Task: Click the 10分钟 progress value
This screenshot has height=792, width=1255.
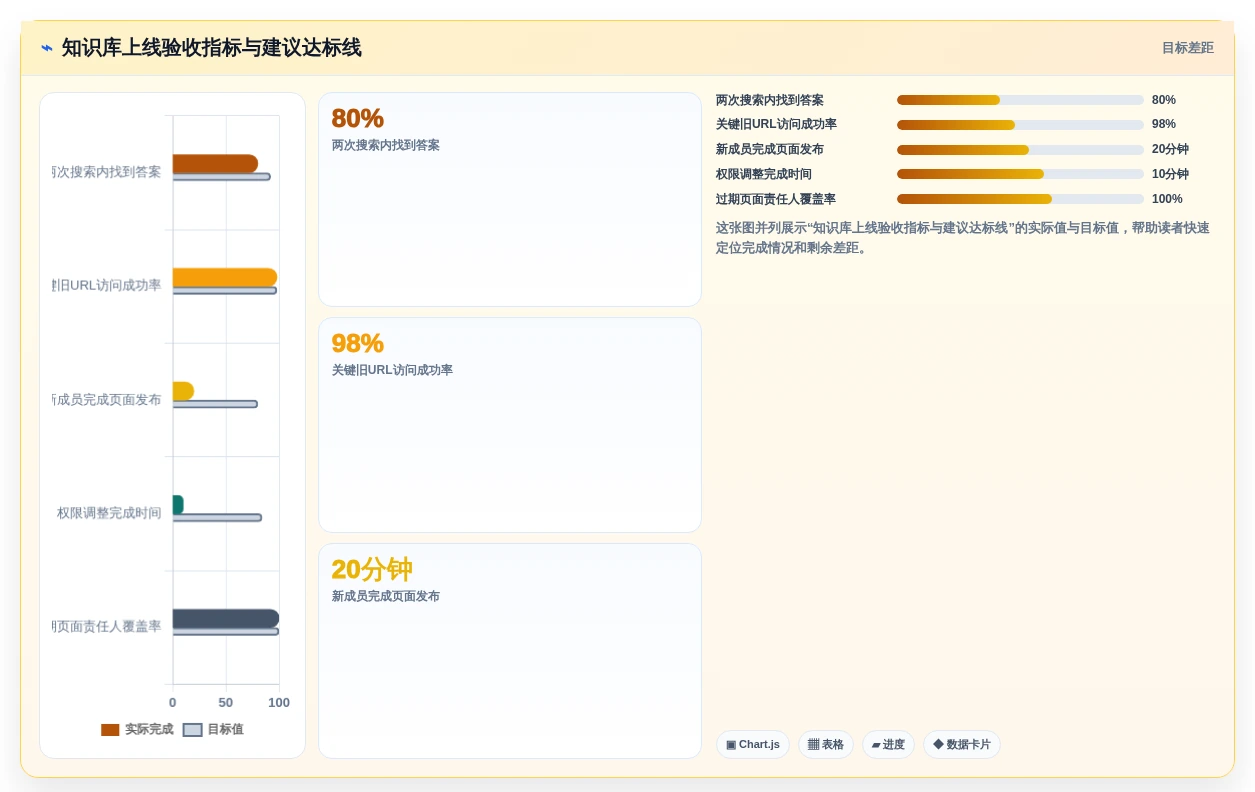Action: (x=1170, y=174)
